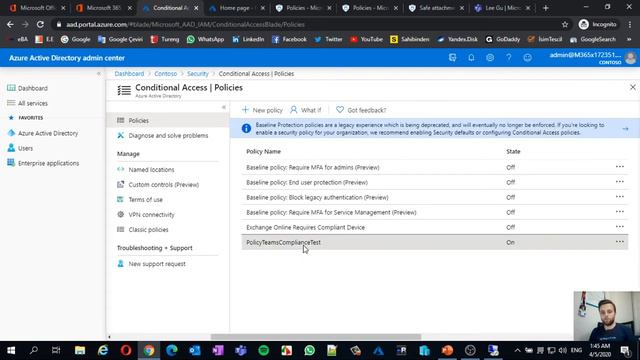Open Windows Start menu

pos(11,350)
